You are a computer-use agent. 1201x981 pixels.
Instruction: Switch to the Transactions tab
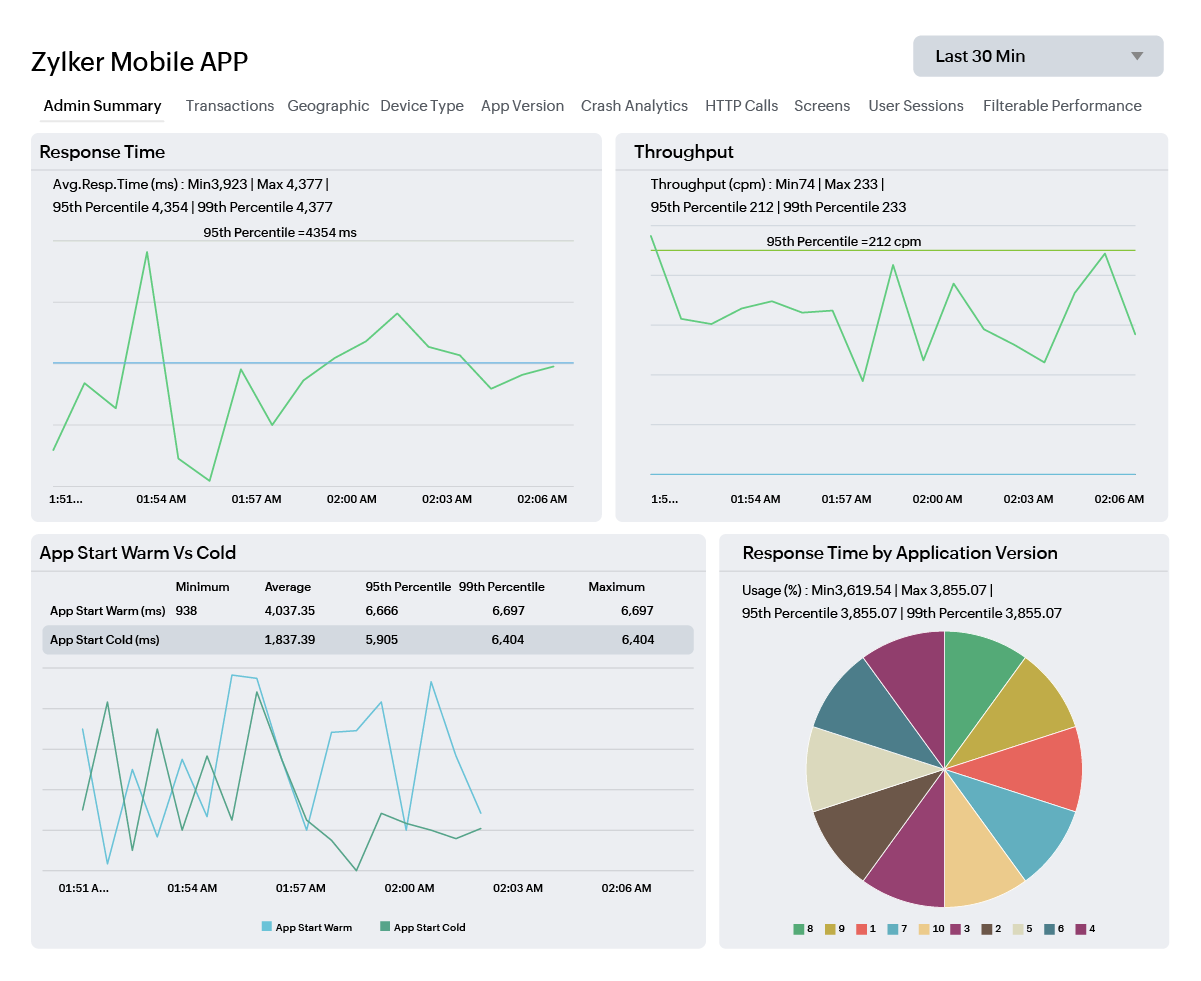[x=230, y=106]
